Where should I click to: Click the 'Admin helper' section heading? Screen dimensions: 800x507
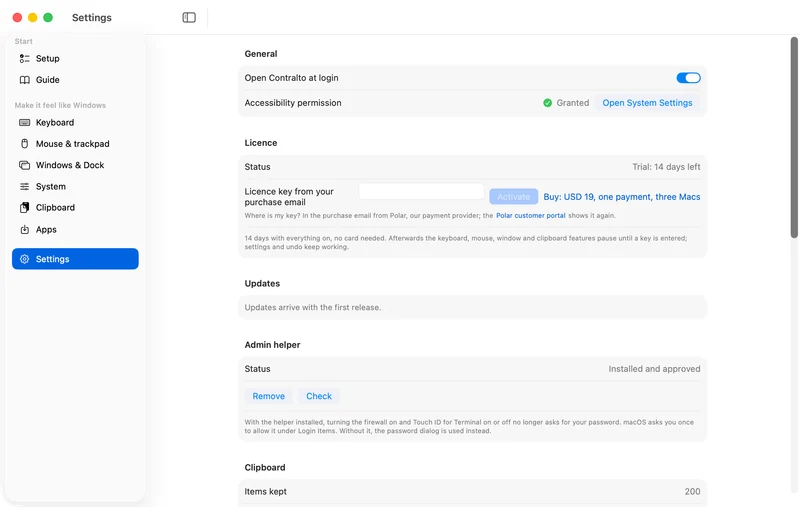point(272,345)
